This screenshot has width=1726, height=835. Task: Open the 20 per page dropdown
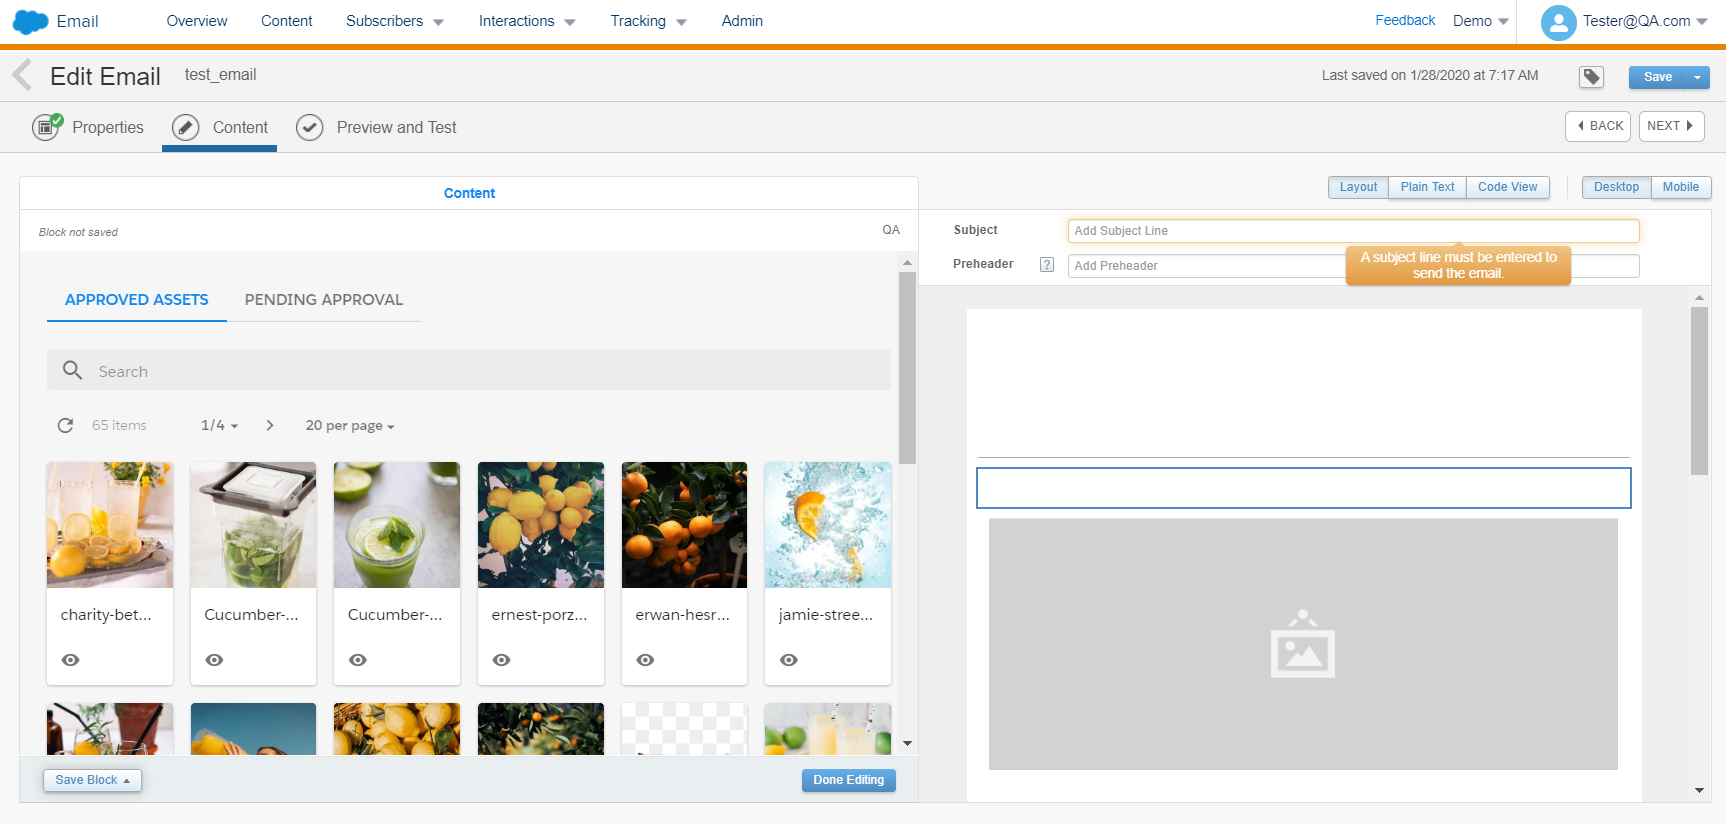(x=350, y=425)
